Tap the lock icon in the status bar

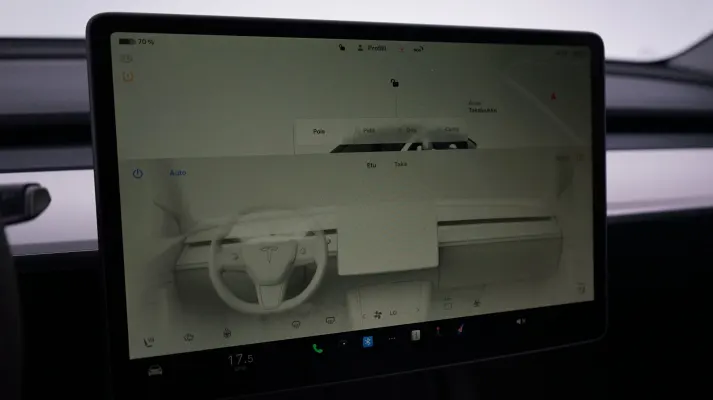pos(342,47)
